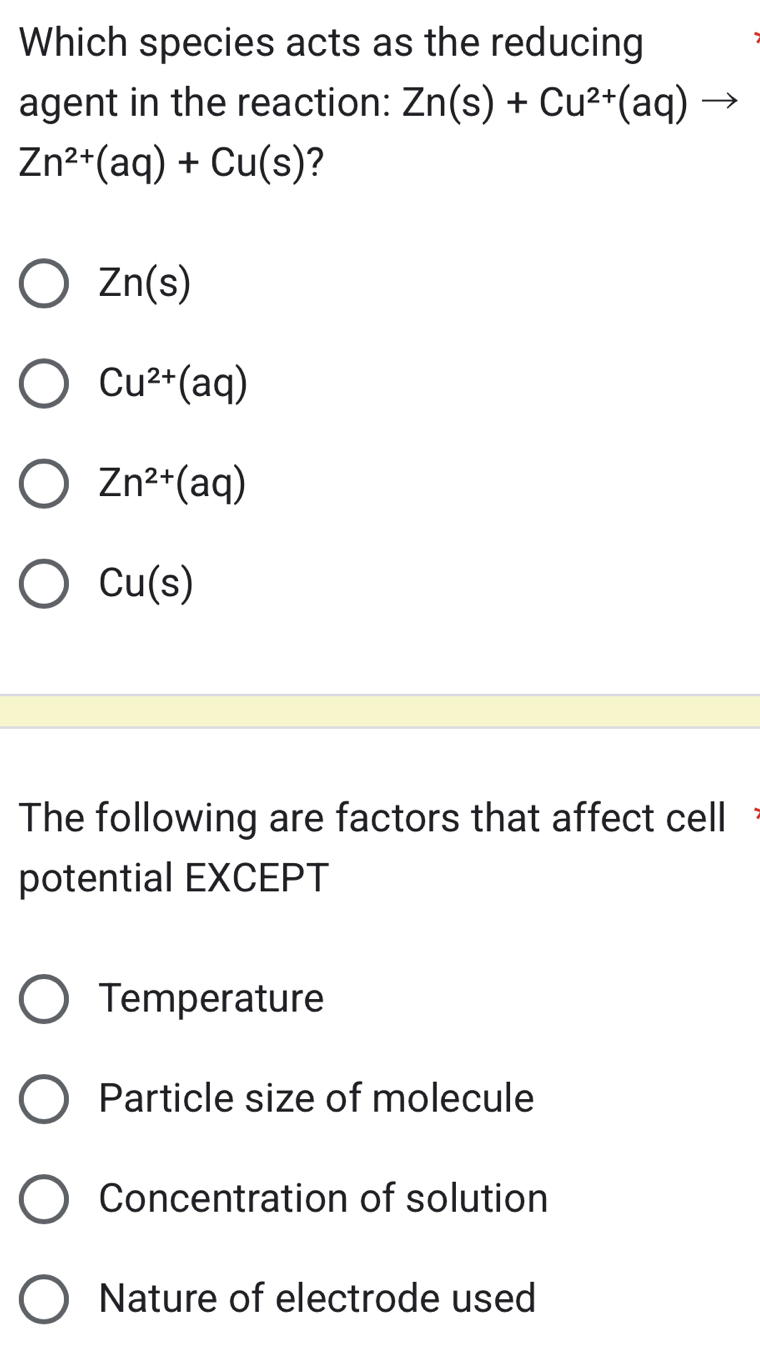This screenshot has width=760, height=1347.
Task: Click the Concentration of solution label text
Action: coord(322,1199)
